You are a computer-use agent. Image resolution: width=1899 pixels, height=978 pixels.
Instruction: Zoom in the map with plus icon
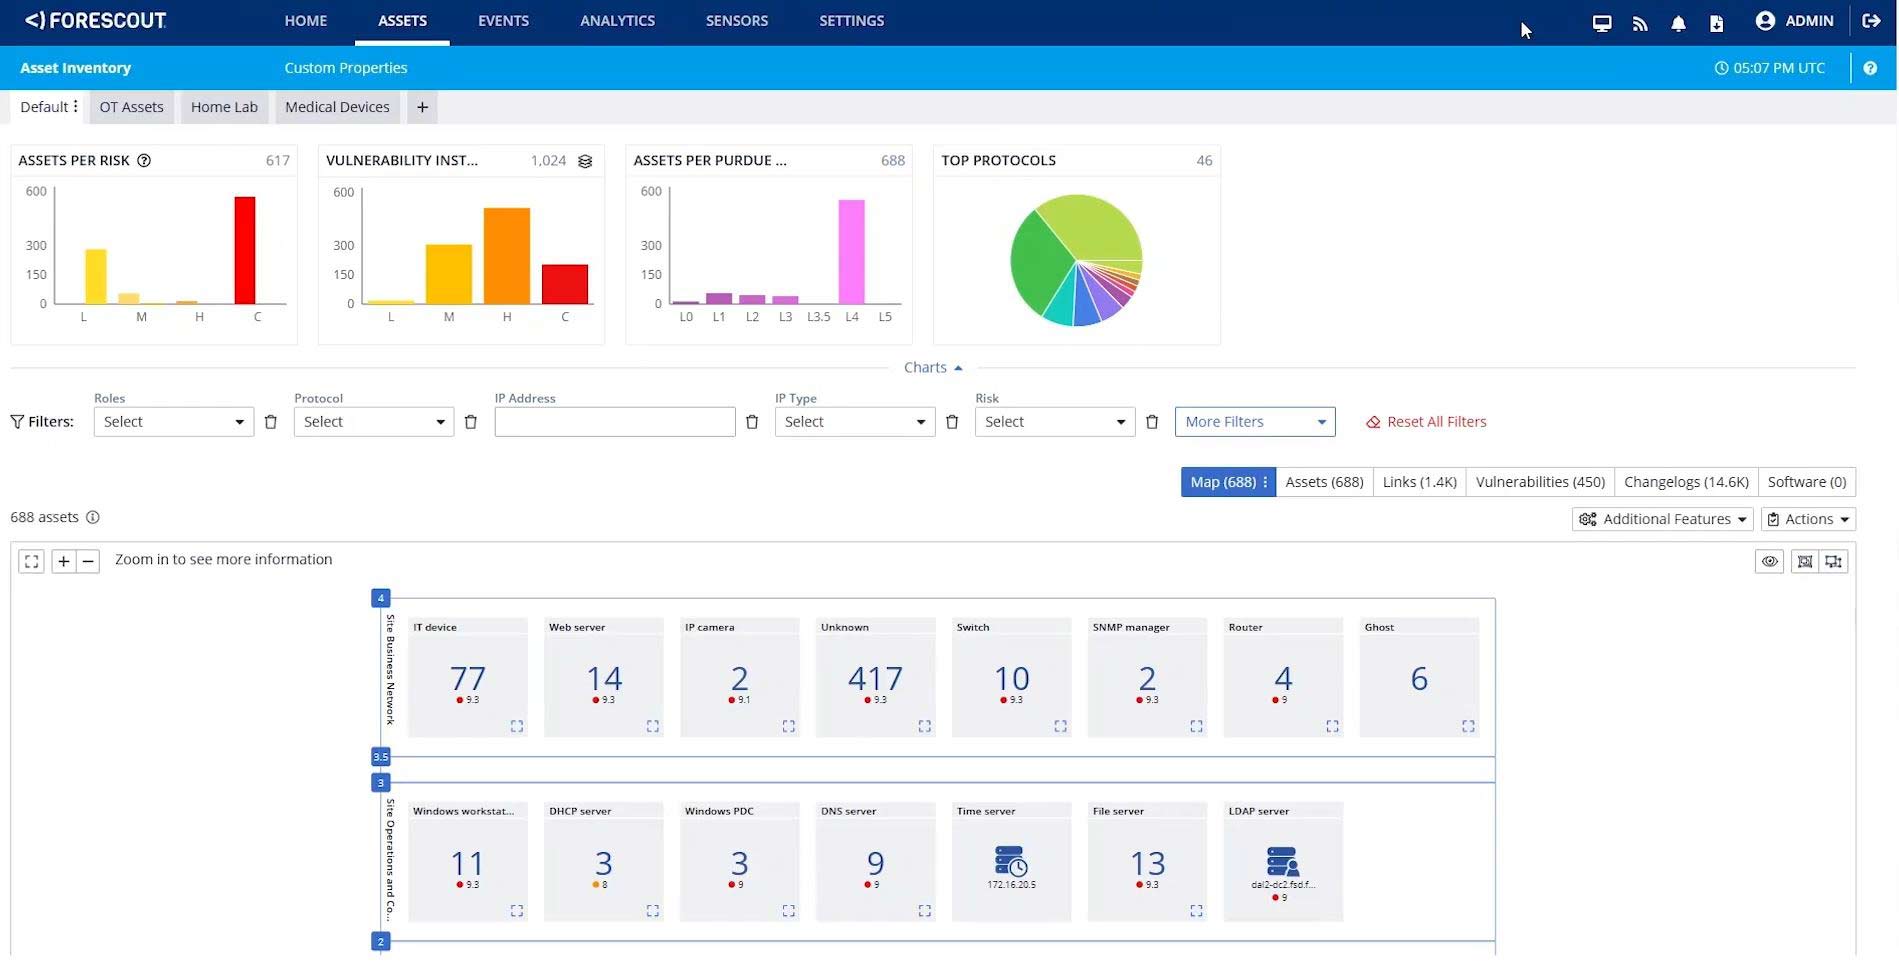63,562
